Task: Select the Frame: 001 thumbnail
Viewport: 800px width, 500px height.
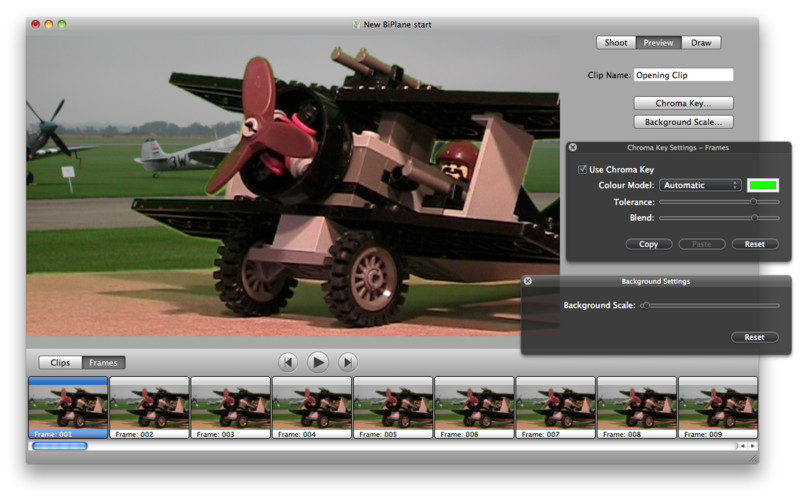Action: pos(68,408)
